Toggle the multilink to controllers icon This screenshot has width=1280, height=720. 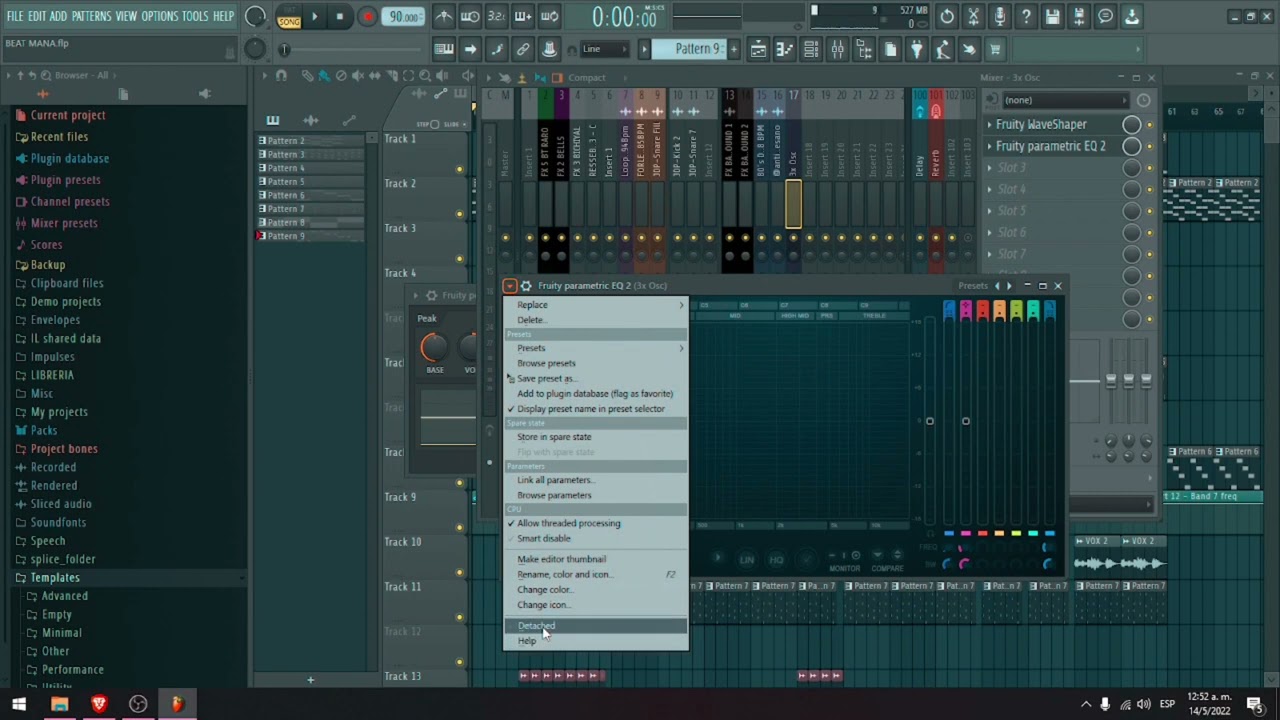(x=523, y=49)
